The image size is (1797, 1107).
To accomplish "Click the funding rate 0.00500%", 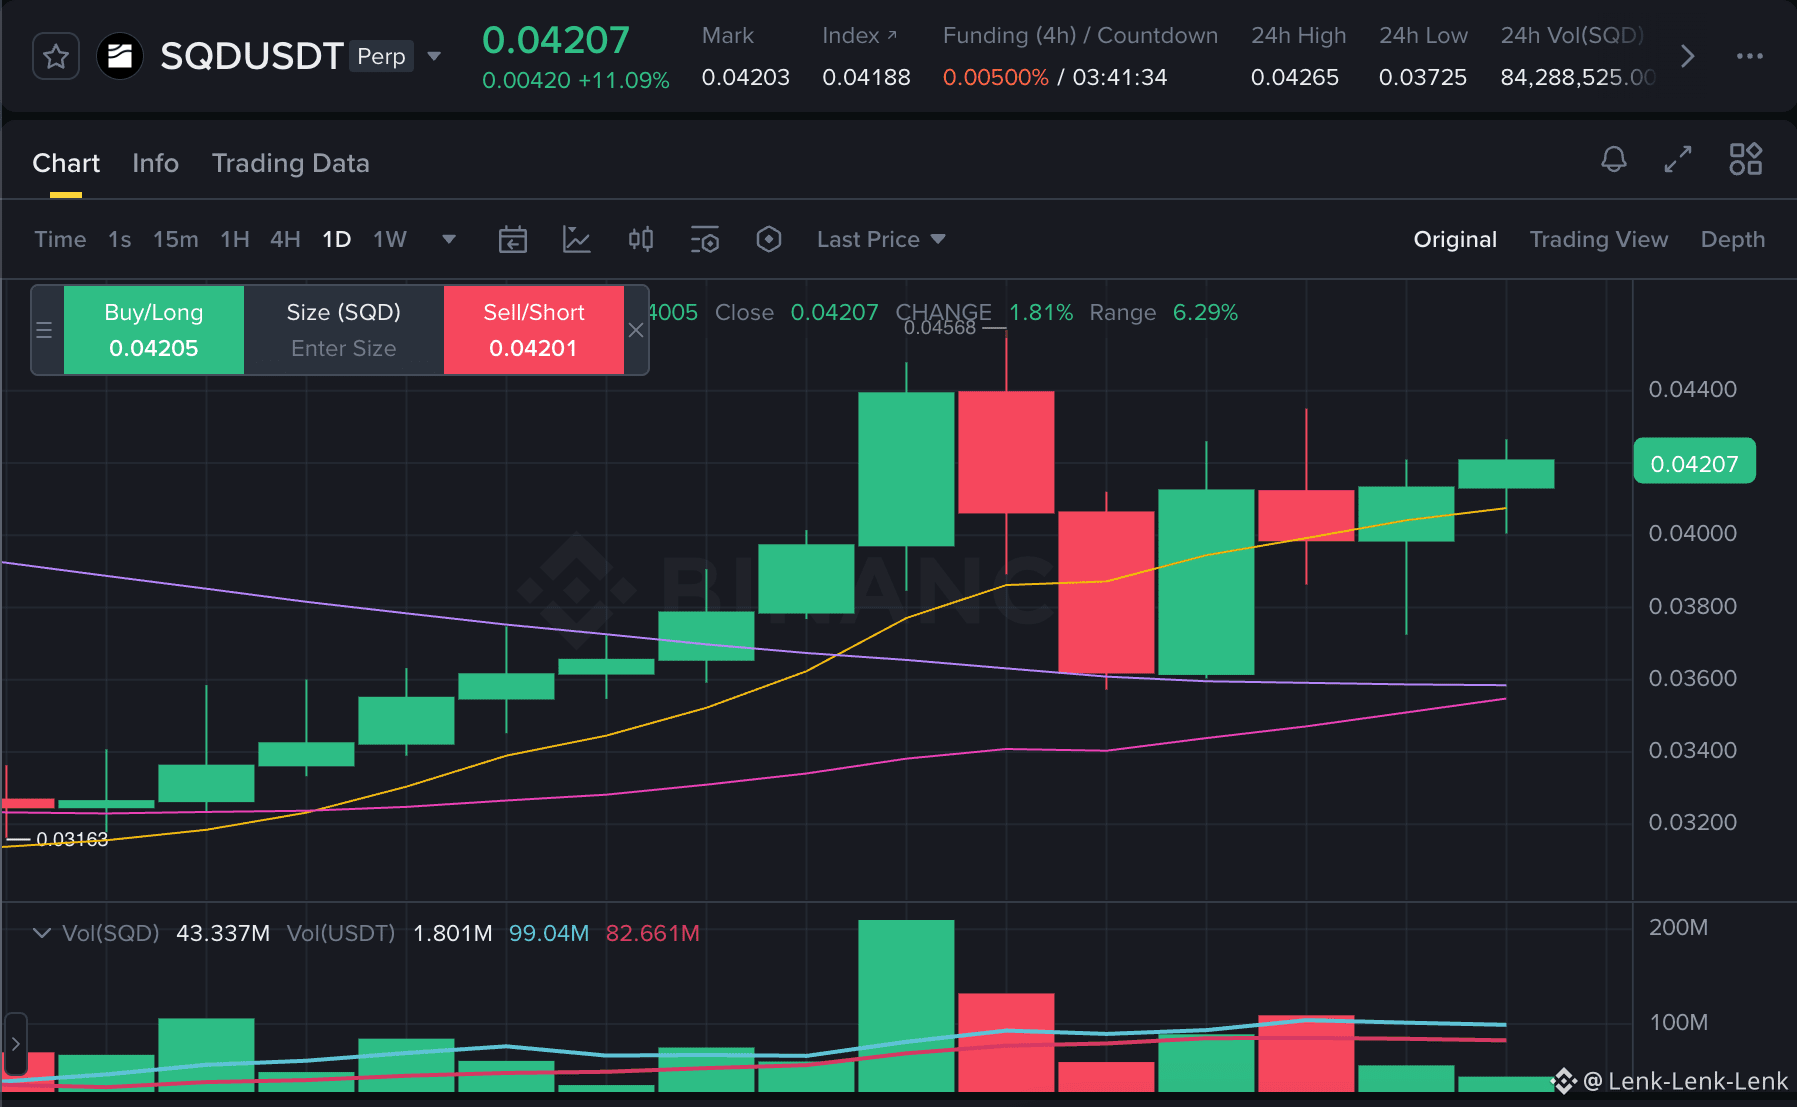I will tap(996, 77).
